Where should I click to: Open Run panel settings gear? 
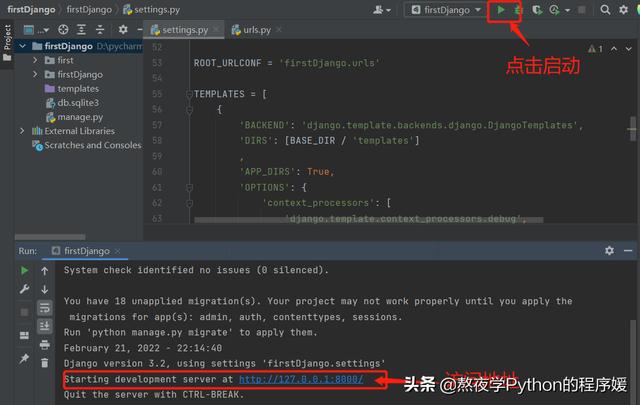tap(609, 250)
